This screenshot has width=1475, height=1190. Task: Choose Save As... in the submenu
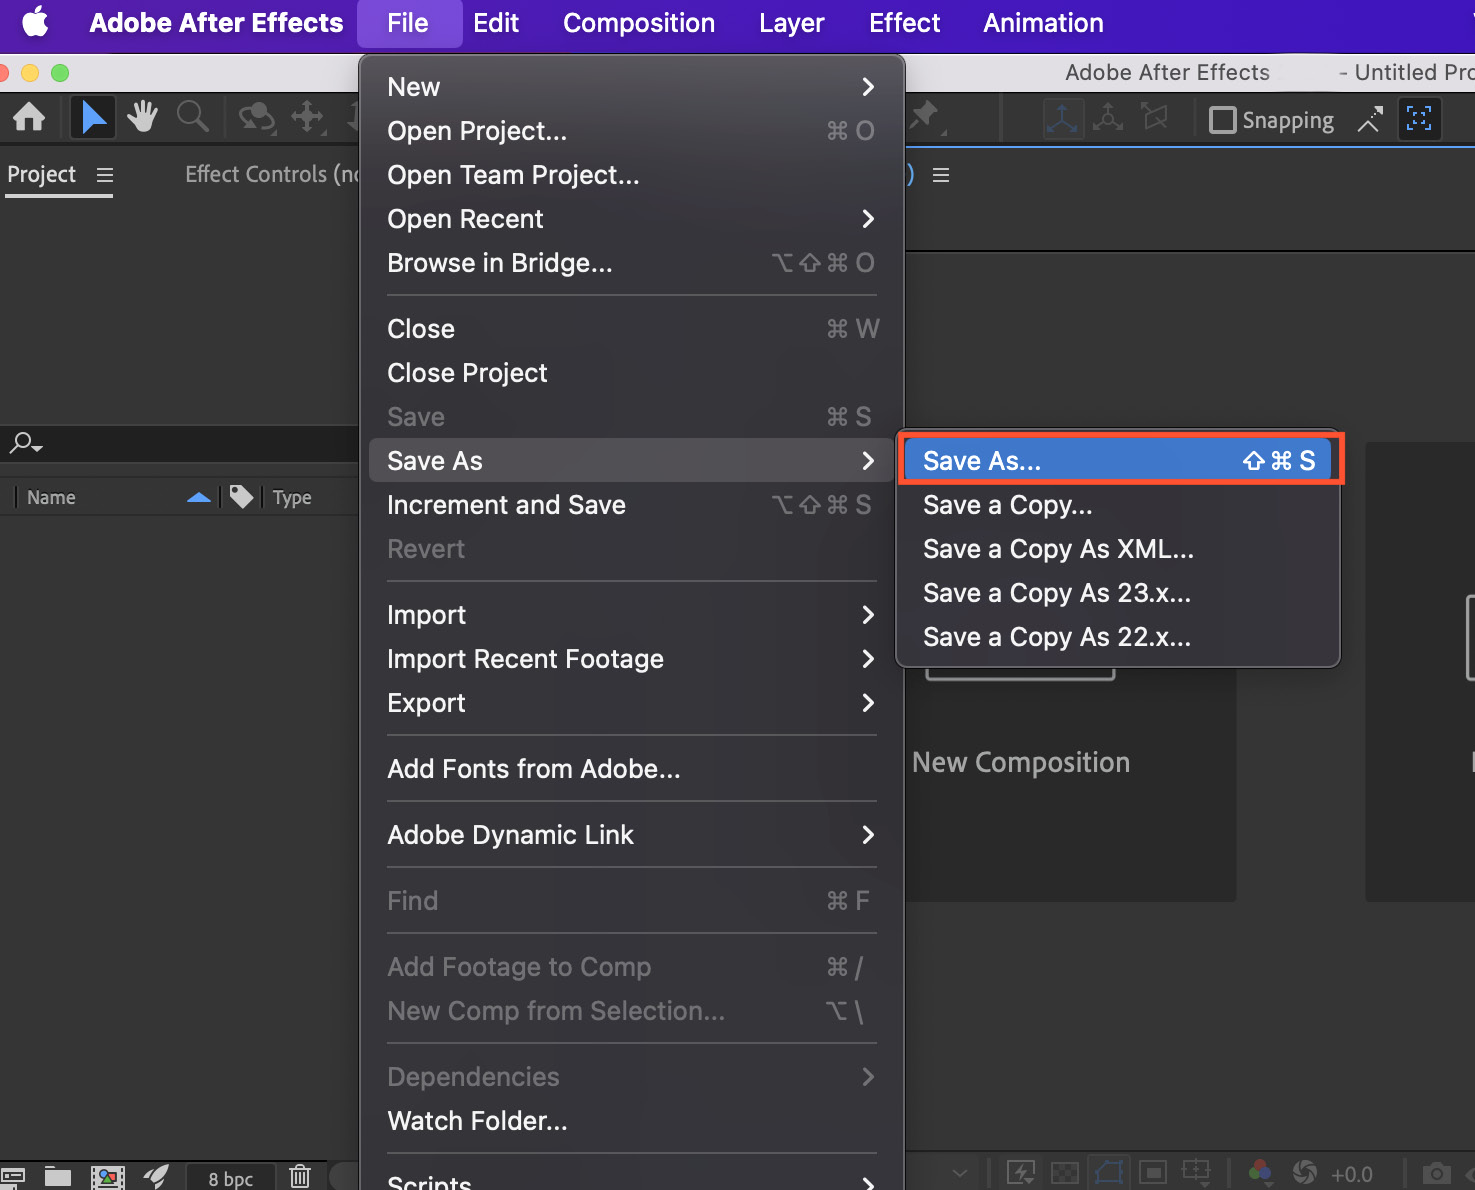(1118, 461)
